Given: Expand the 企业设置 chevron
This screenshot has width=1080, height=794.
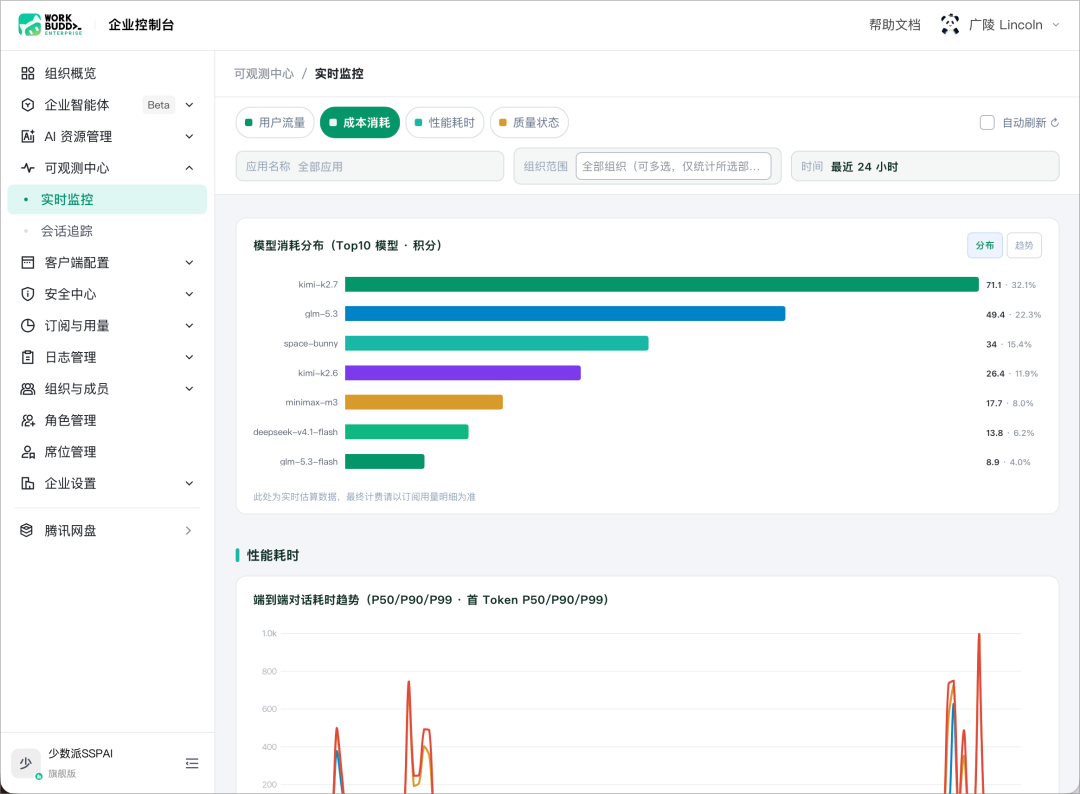Looking at the screenshot, I should pyautogui.click(x=189, y=483).
